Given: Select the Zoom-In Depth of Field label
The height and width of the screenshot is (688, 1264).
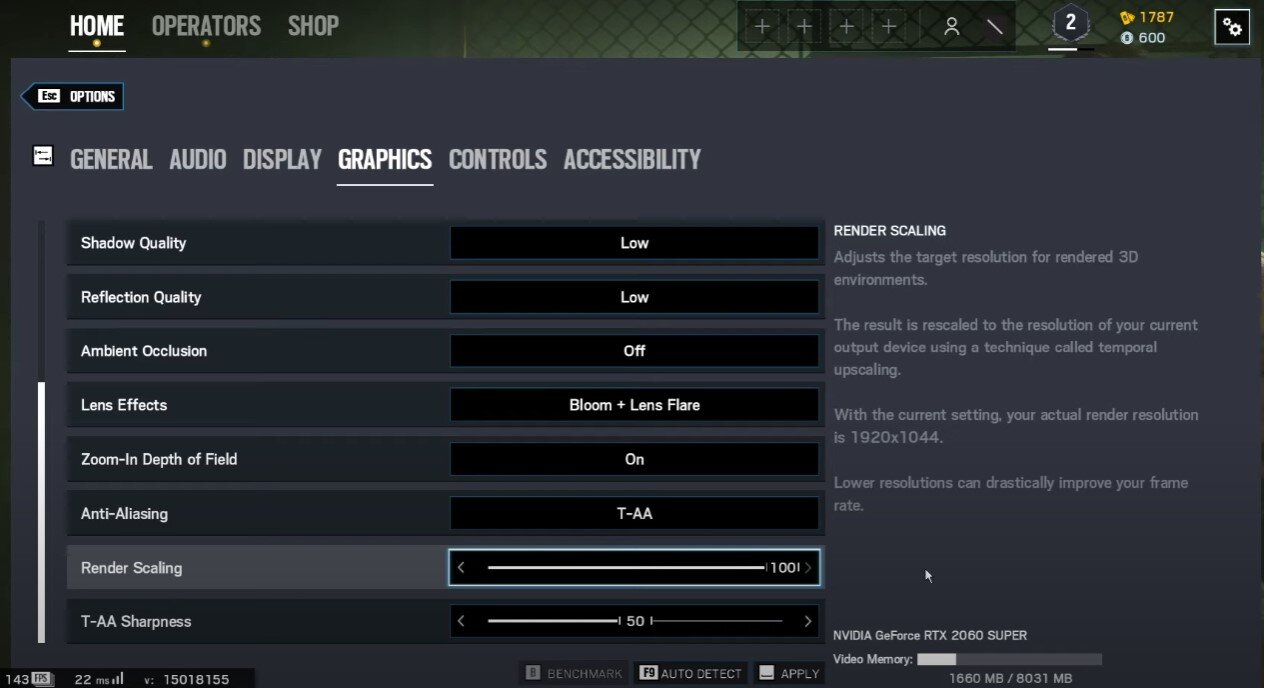Looking at the screenshot, I should pos(159,459).
